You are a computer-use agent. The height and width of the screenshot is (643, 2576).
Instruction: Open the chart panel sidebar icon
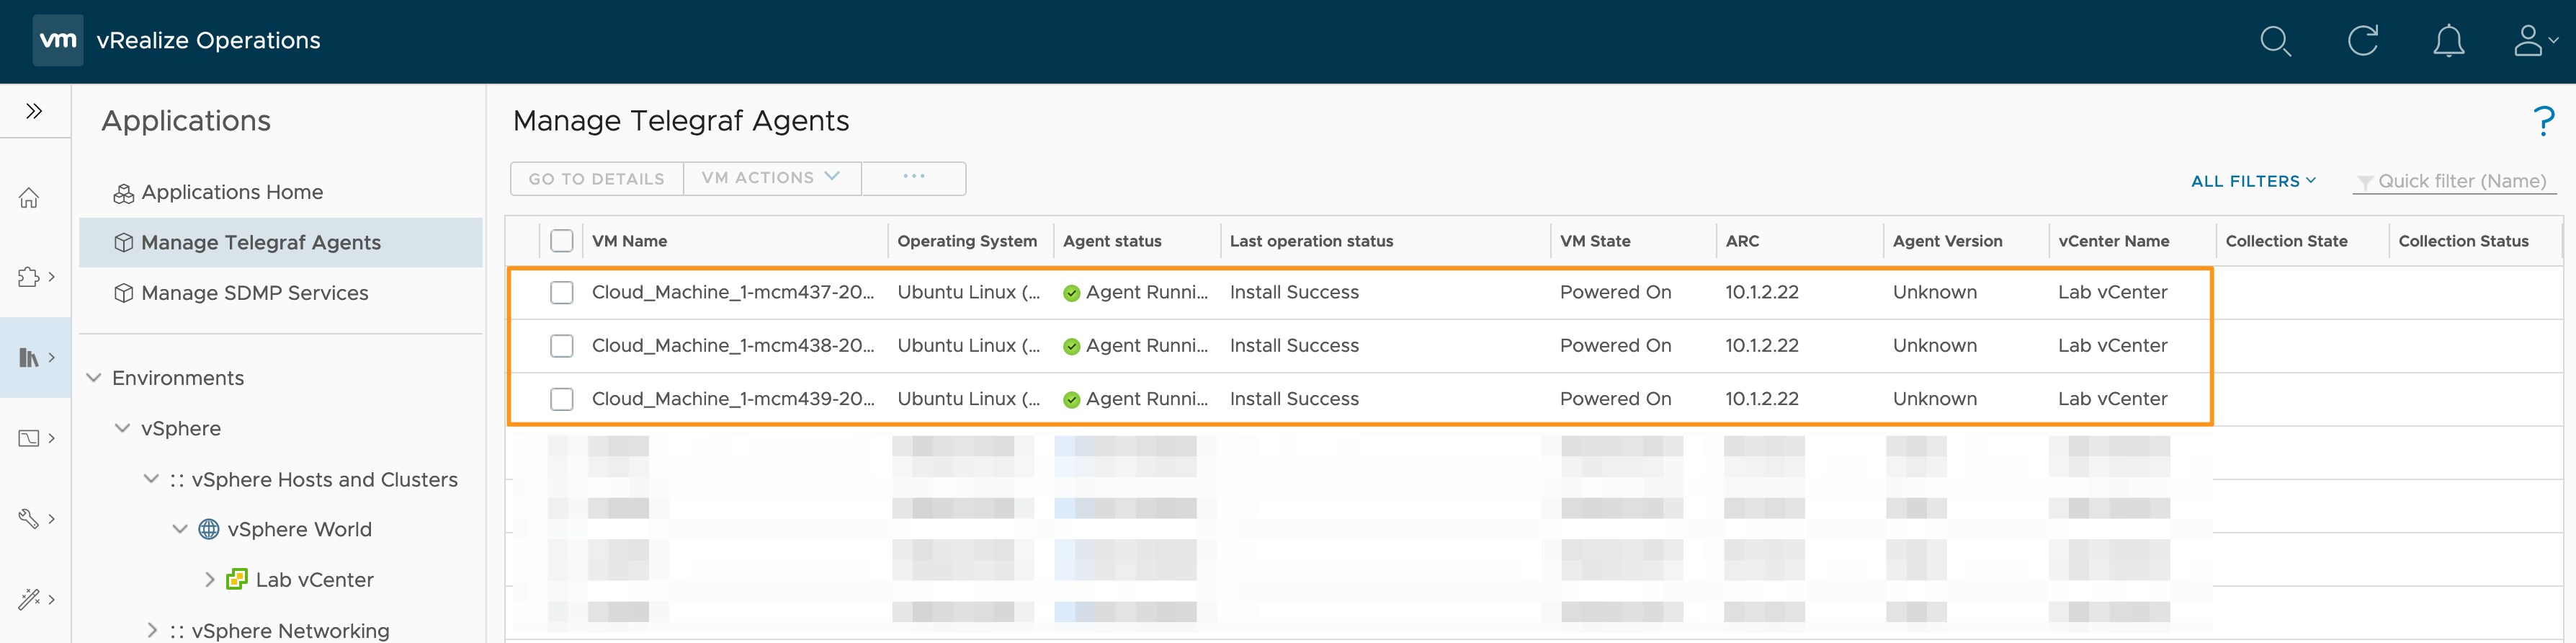(x=29, y=438)
